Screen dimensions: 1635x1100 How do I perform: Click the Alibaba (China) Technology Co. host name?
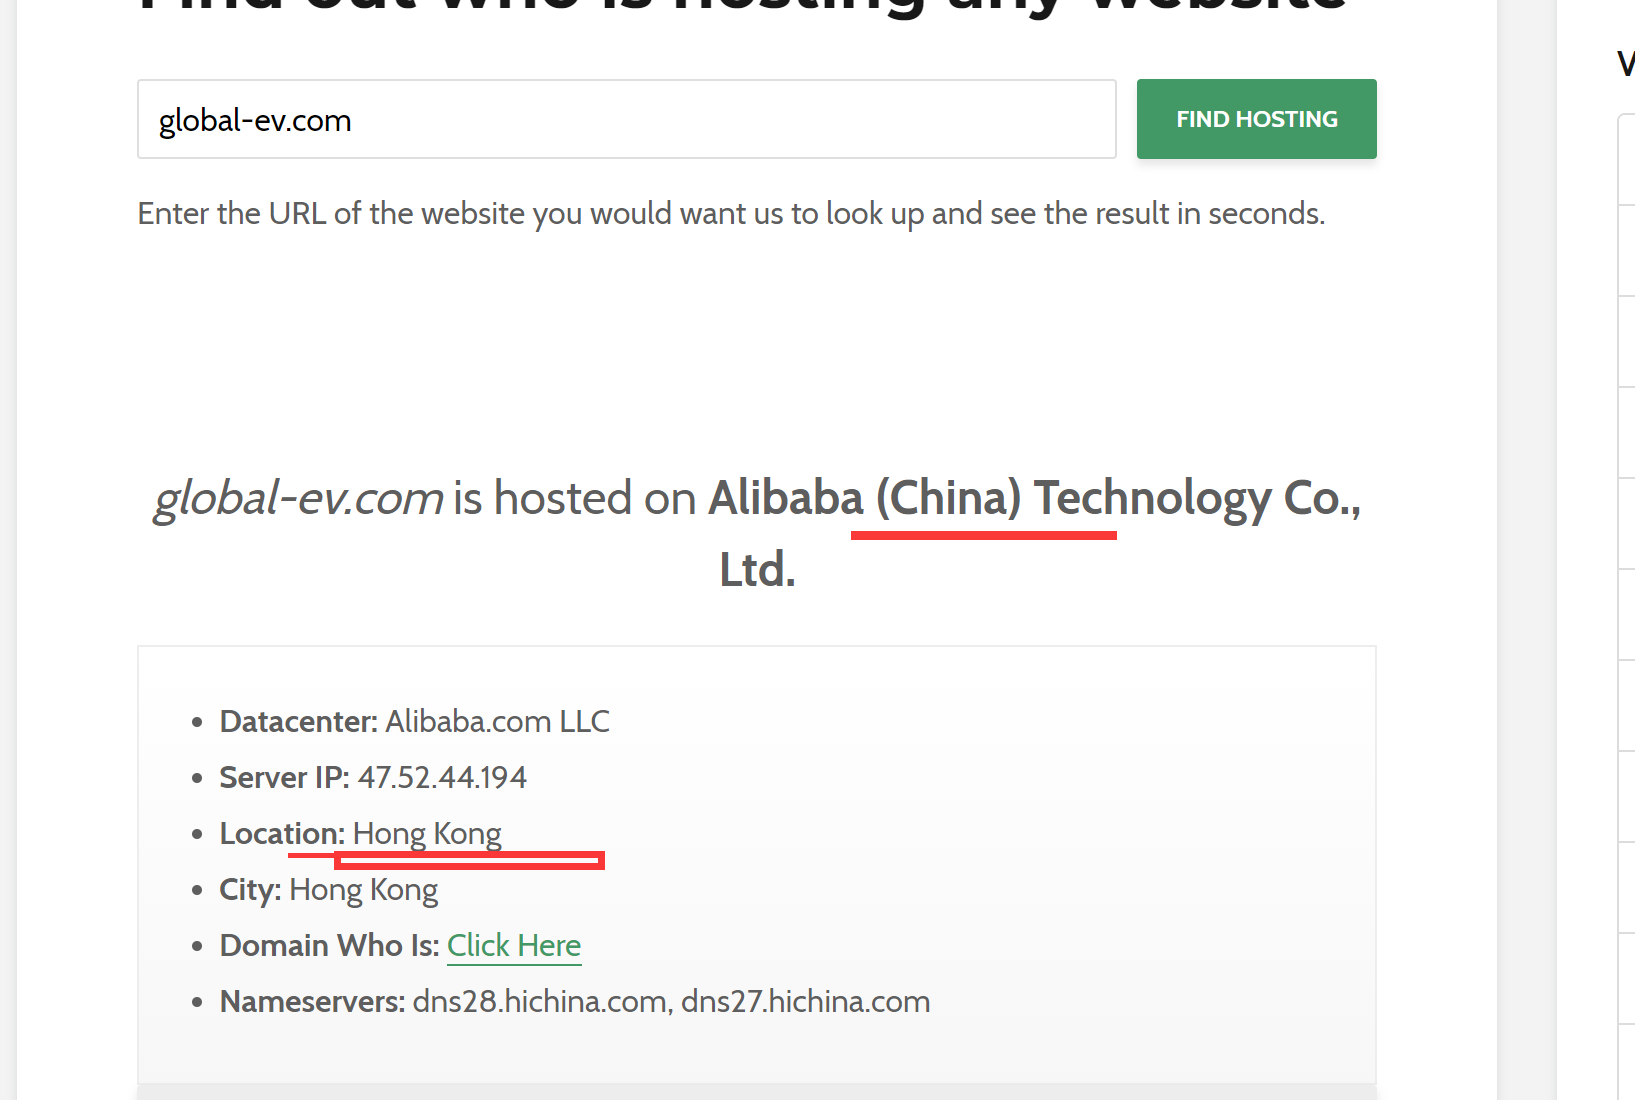pos(1034,497)
